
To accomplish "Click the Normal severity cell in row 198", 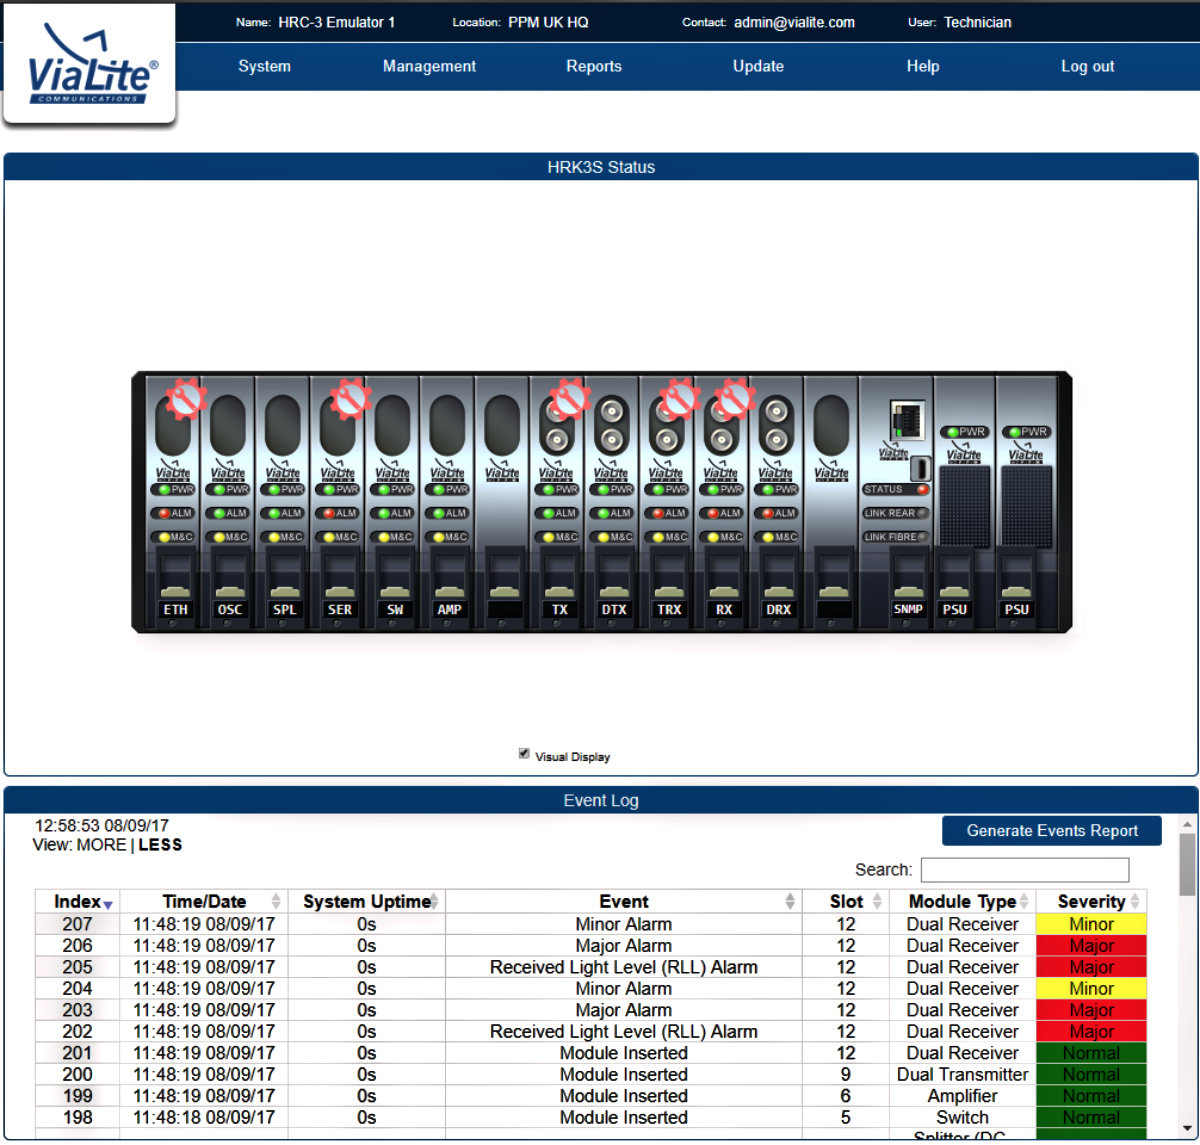I will click(1091, 1118).
